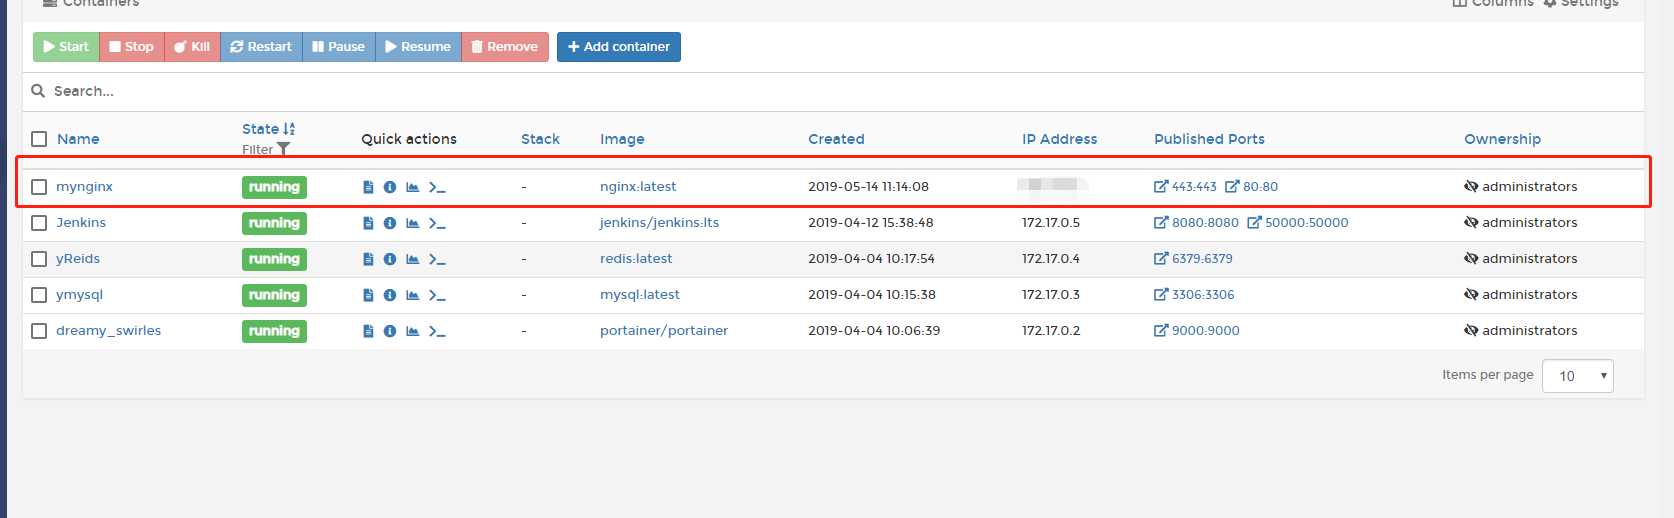
Task: Open the Jenkins container link
Action: (x=81, y=223)
